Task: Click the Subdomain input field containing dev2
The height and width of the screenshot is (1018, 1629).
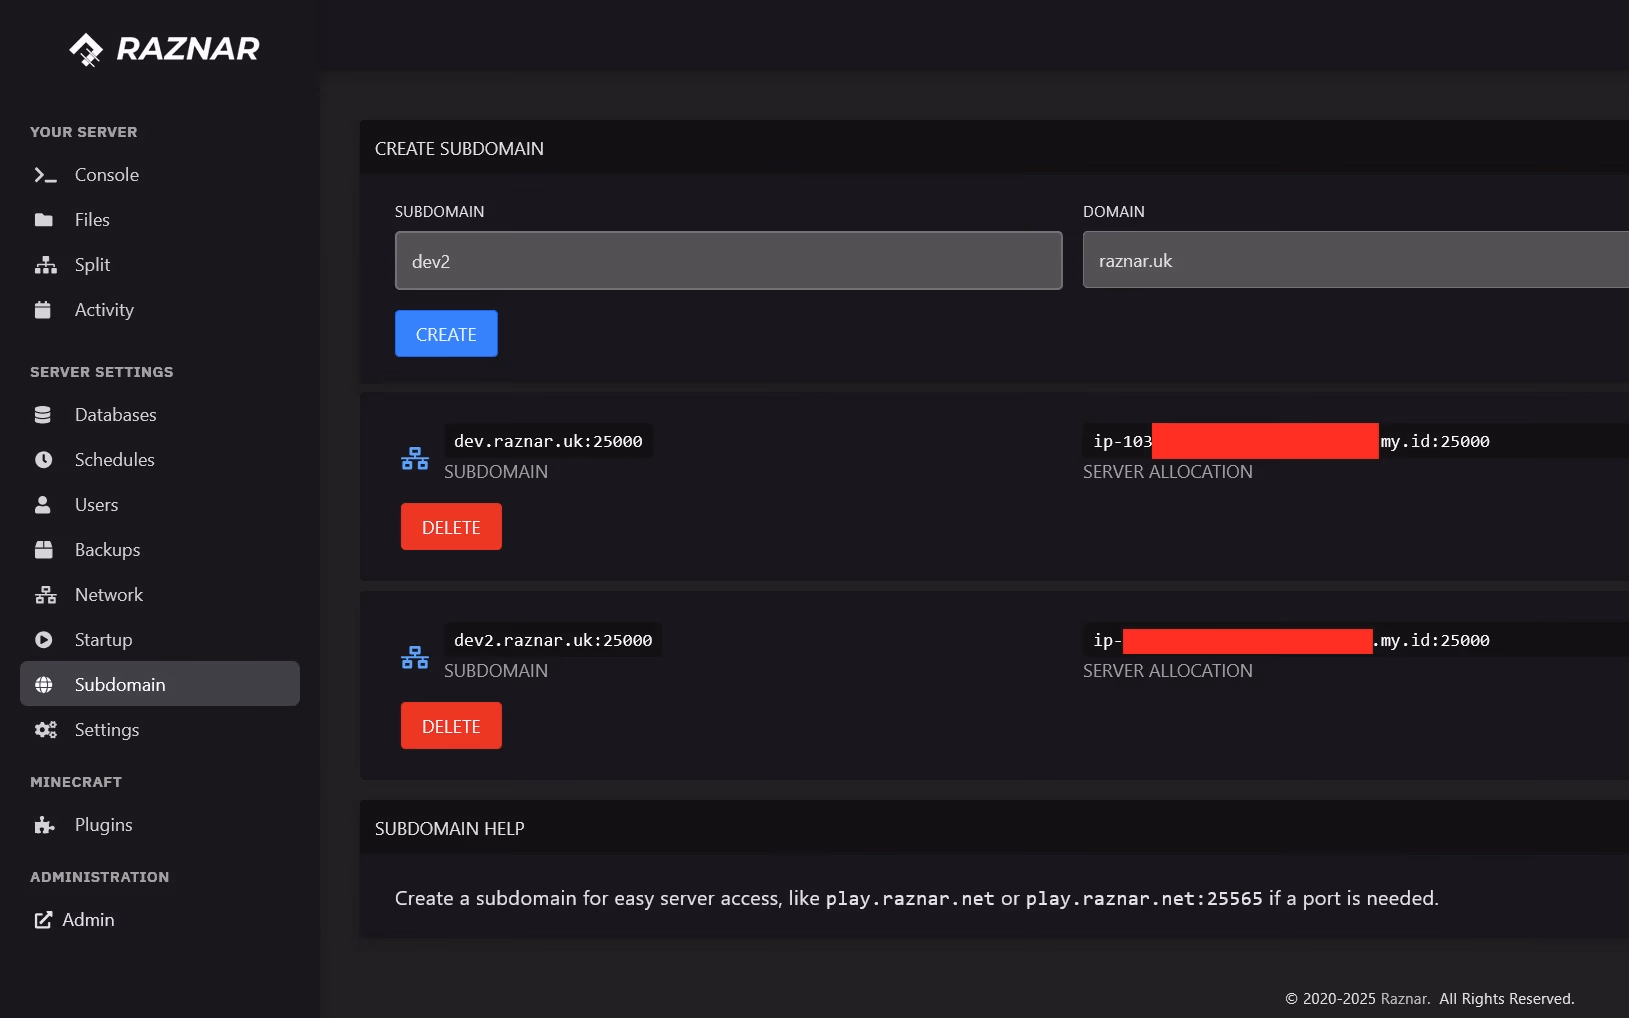Action: click(728, 261)
